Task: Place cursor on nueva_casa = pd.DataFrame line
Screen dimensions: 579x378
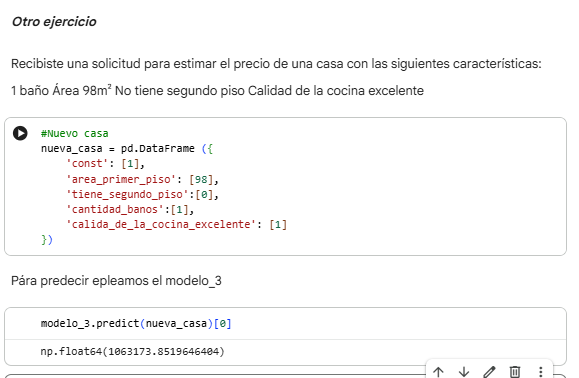Action: (127, 148)
